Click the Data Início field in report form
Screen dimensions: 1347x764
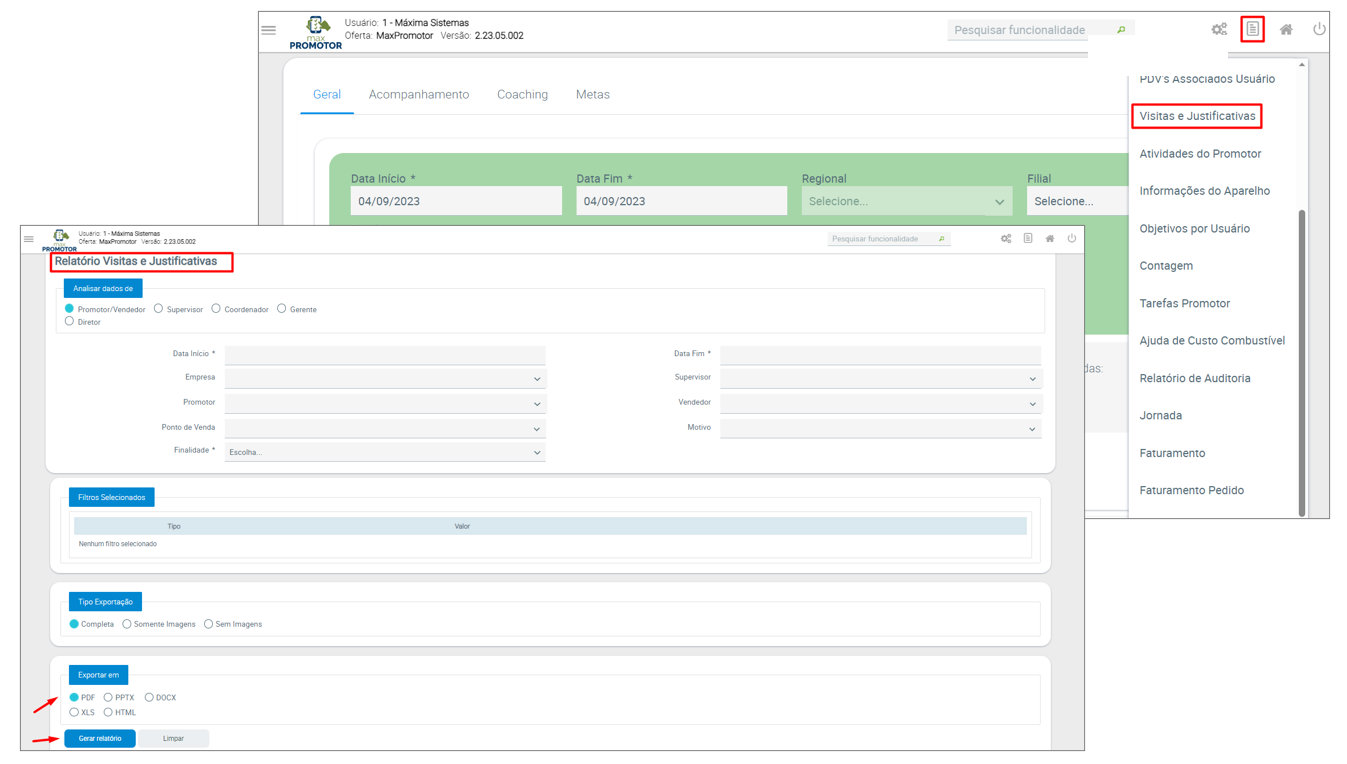(385, 354)
